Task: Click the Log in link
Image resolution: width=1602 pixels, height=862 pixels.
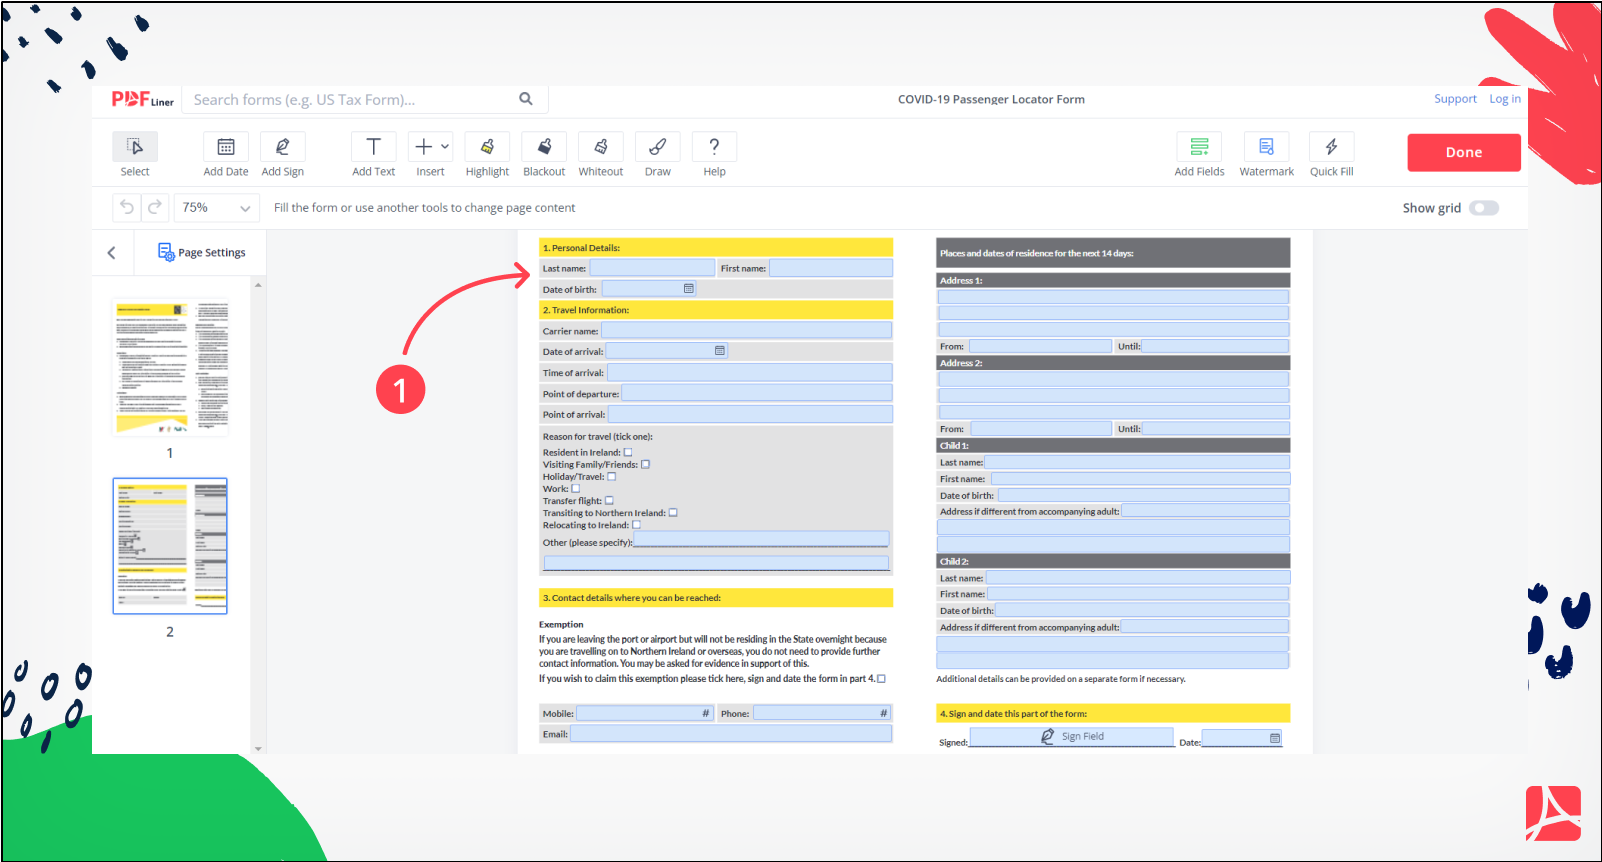Action: click(x=1505, y=99)
